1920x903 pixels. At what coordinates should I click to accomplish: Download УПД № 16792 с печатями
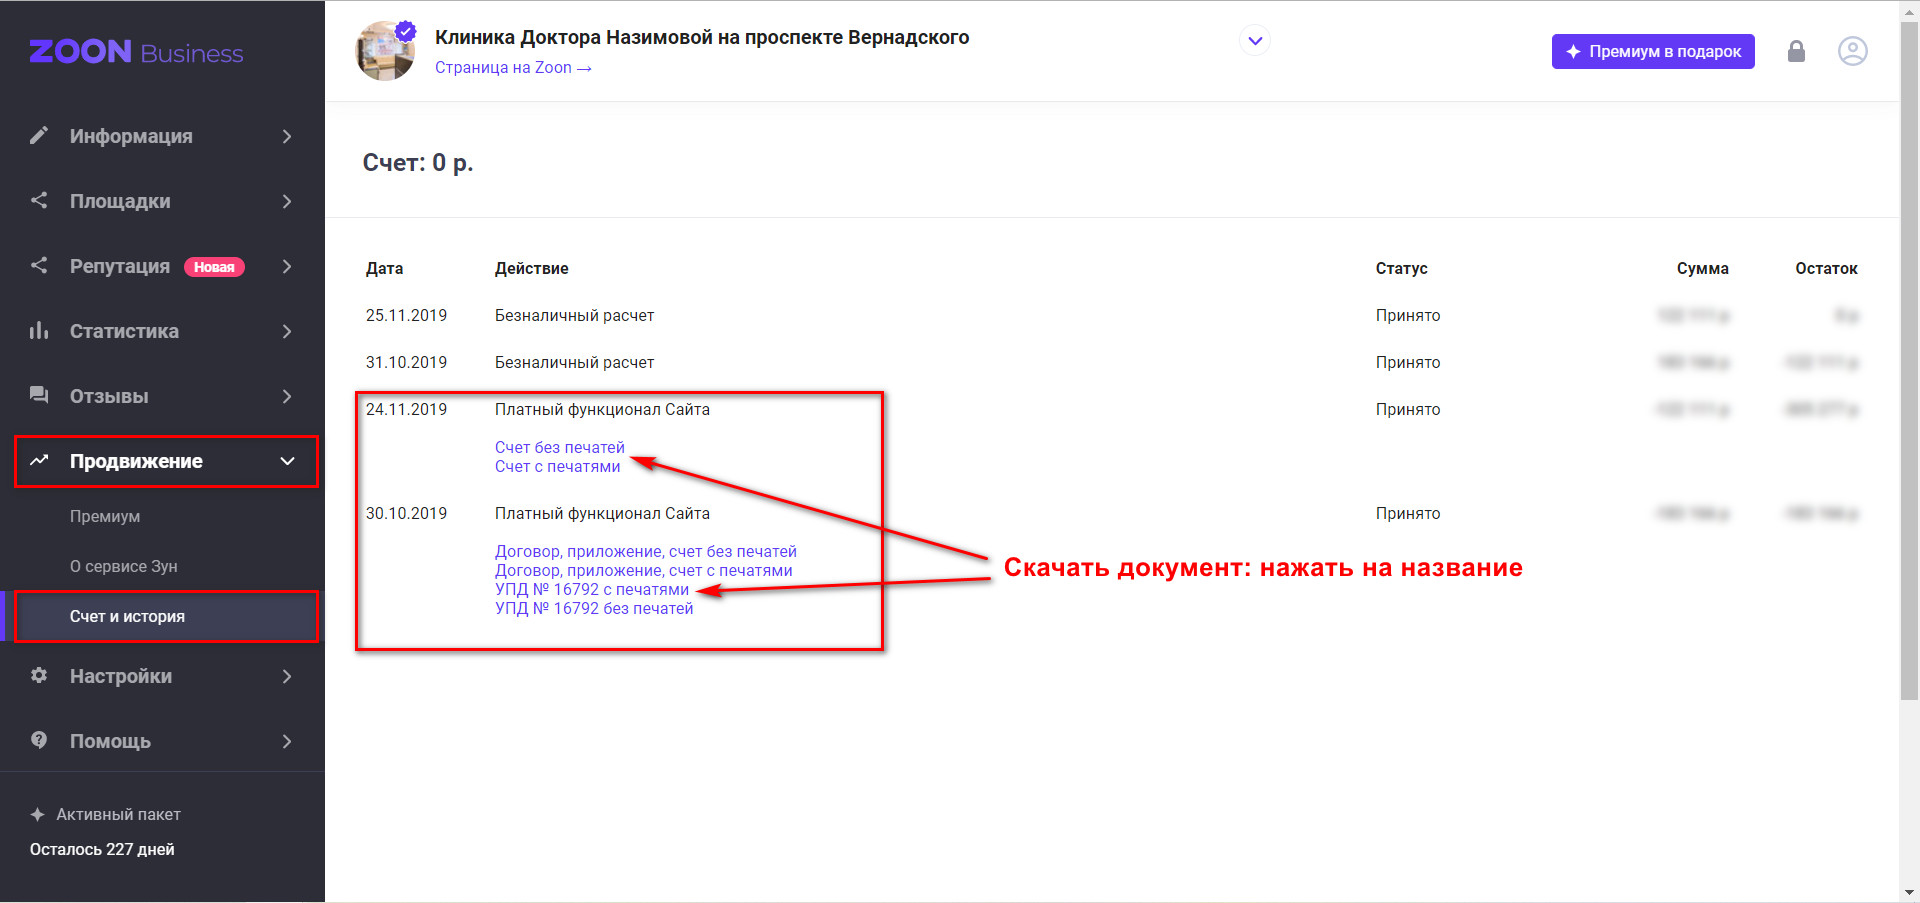592,589
